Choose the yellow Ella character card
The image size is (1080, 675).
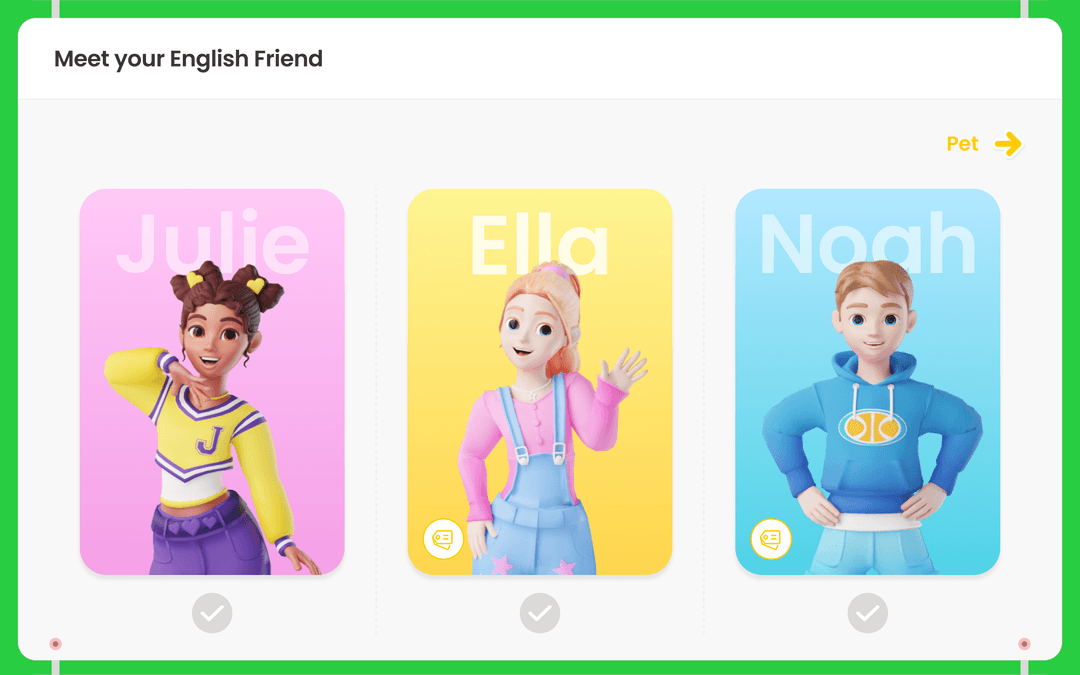(x=540, y=382)
